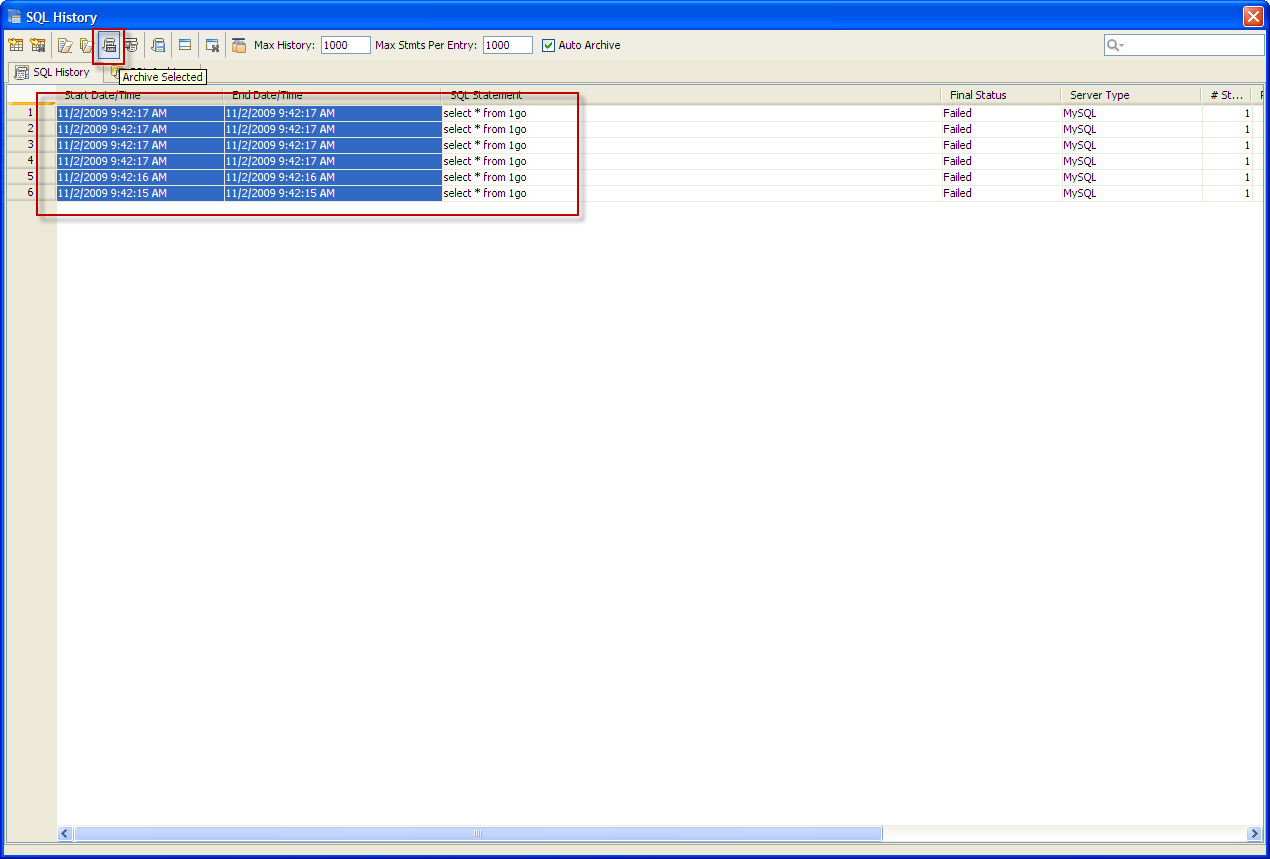Viewport: 1270px width, 859px height.
Task: Click the End Date/Time cell in row 6
Action: 332,193
